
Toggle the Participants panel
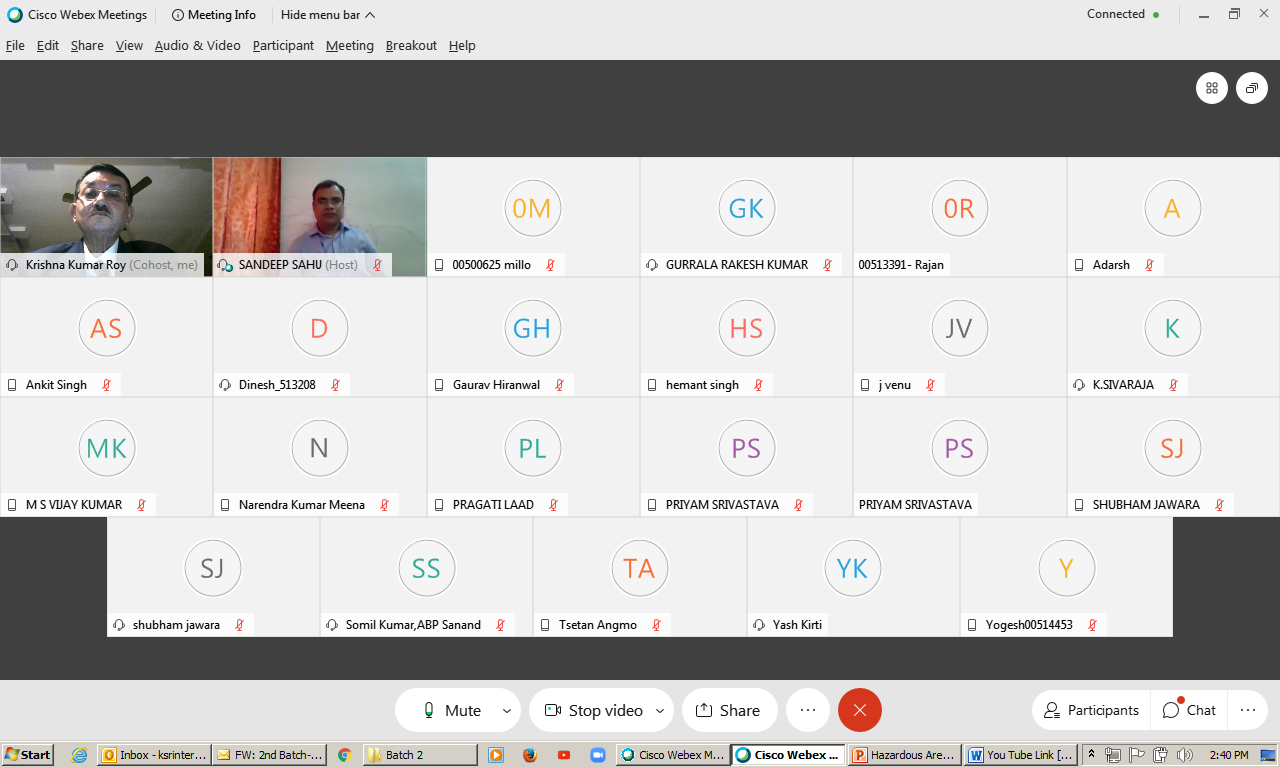coord(1091,710)
